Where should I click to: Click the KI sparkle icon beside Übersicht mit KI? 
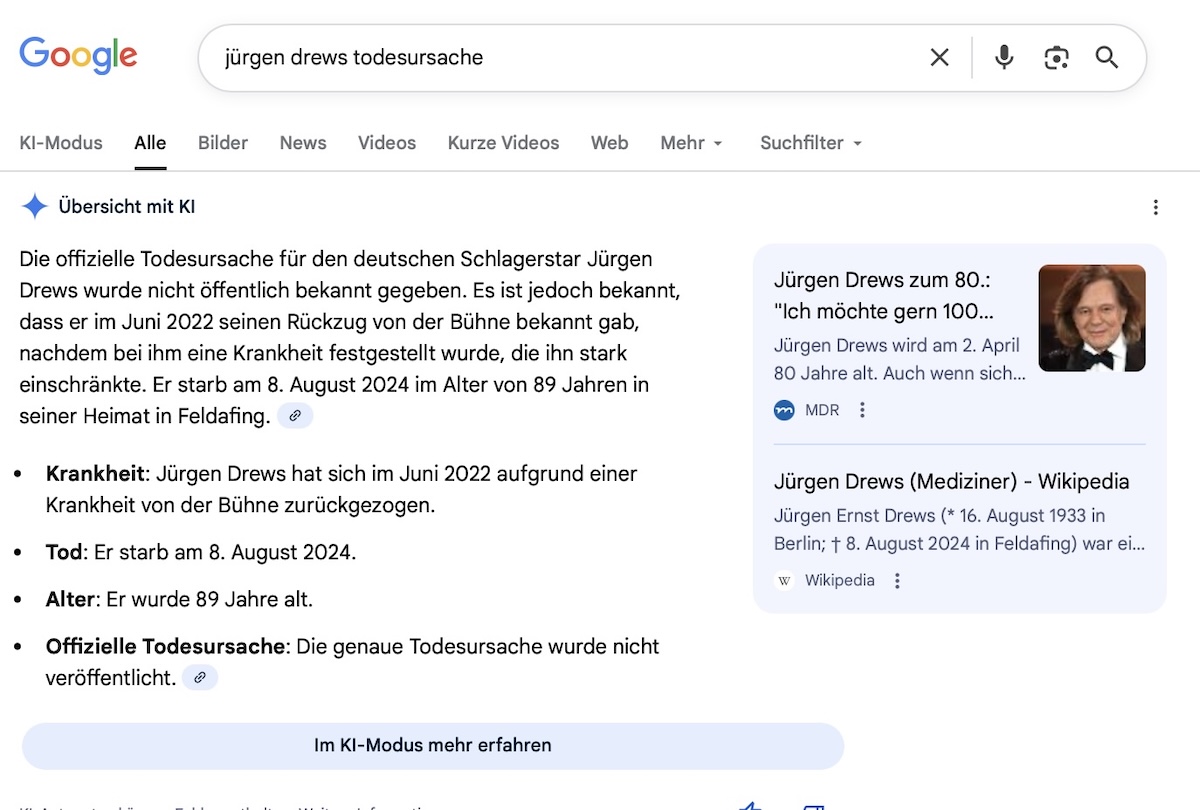(x=34, y=206)
